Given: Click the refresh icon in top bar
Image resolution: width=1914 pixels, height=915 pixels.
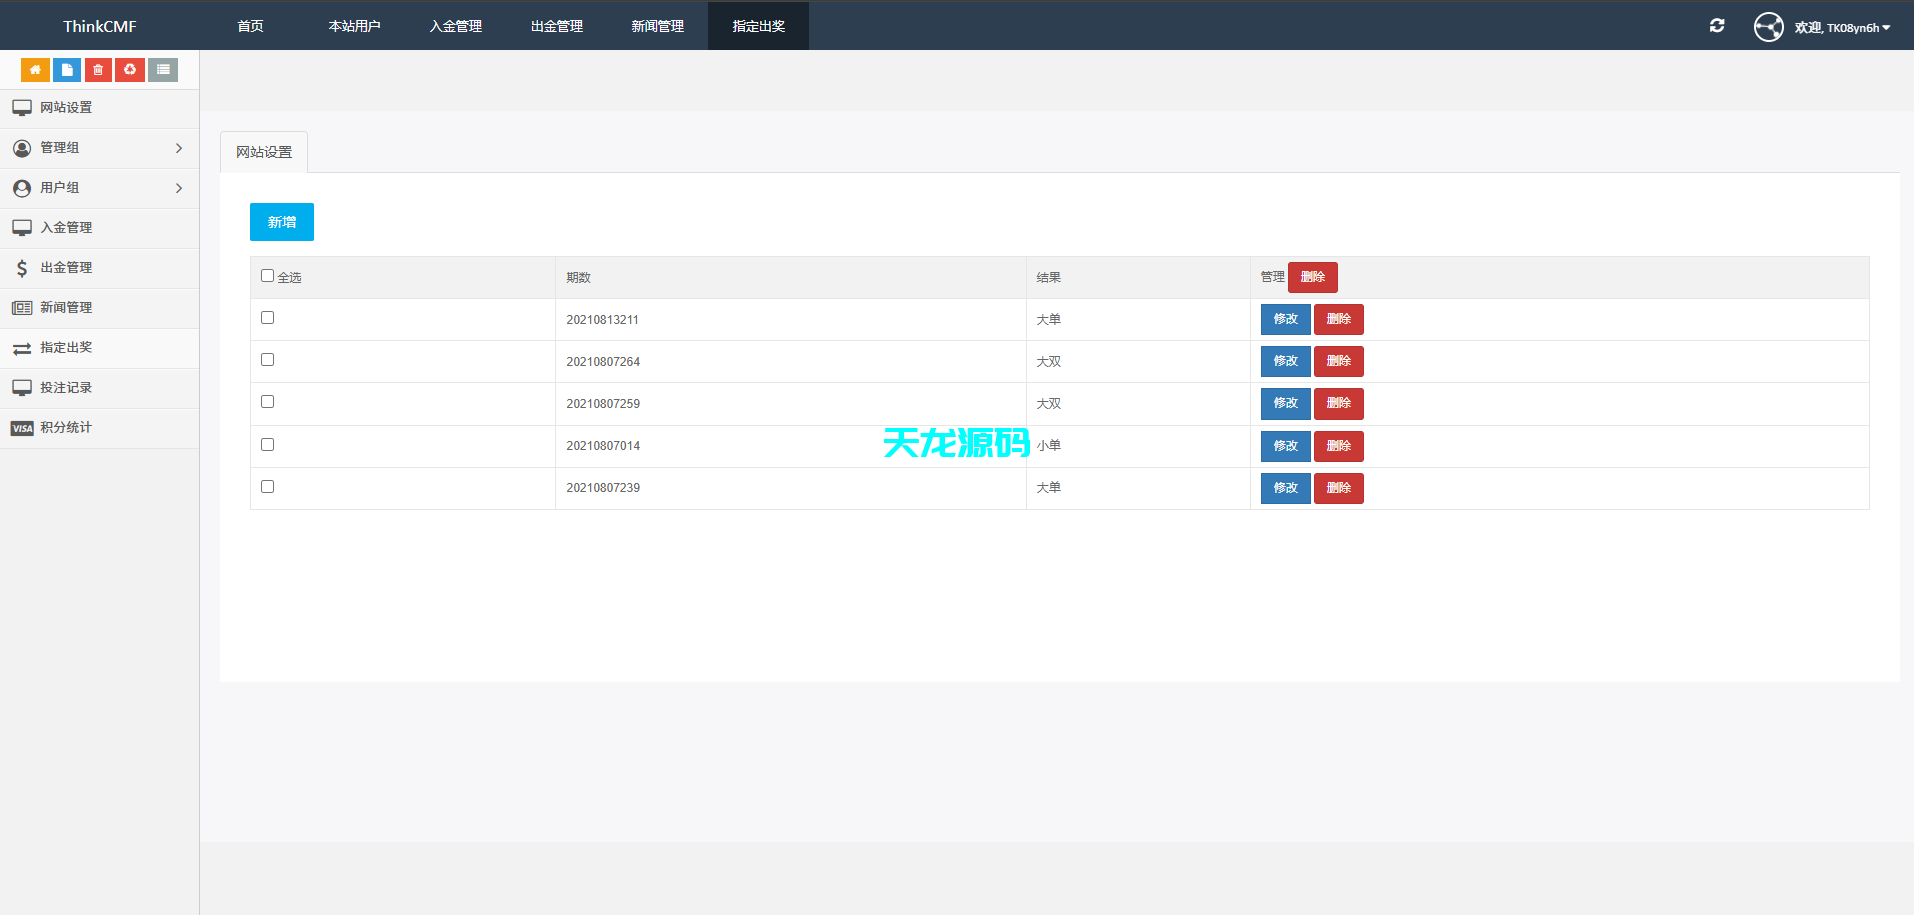Looking at the screenshot, I should tap(1717, 26).
